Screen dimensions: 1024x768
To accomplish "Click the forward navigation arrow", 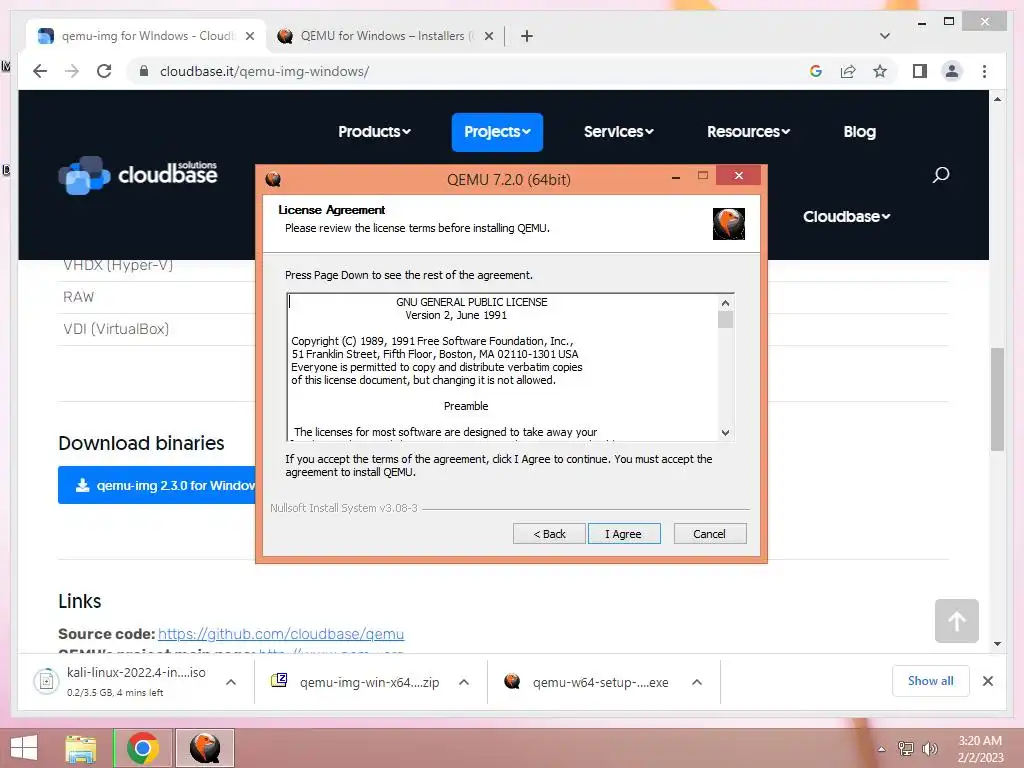I will (72, 71).
